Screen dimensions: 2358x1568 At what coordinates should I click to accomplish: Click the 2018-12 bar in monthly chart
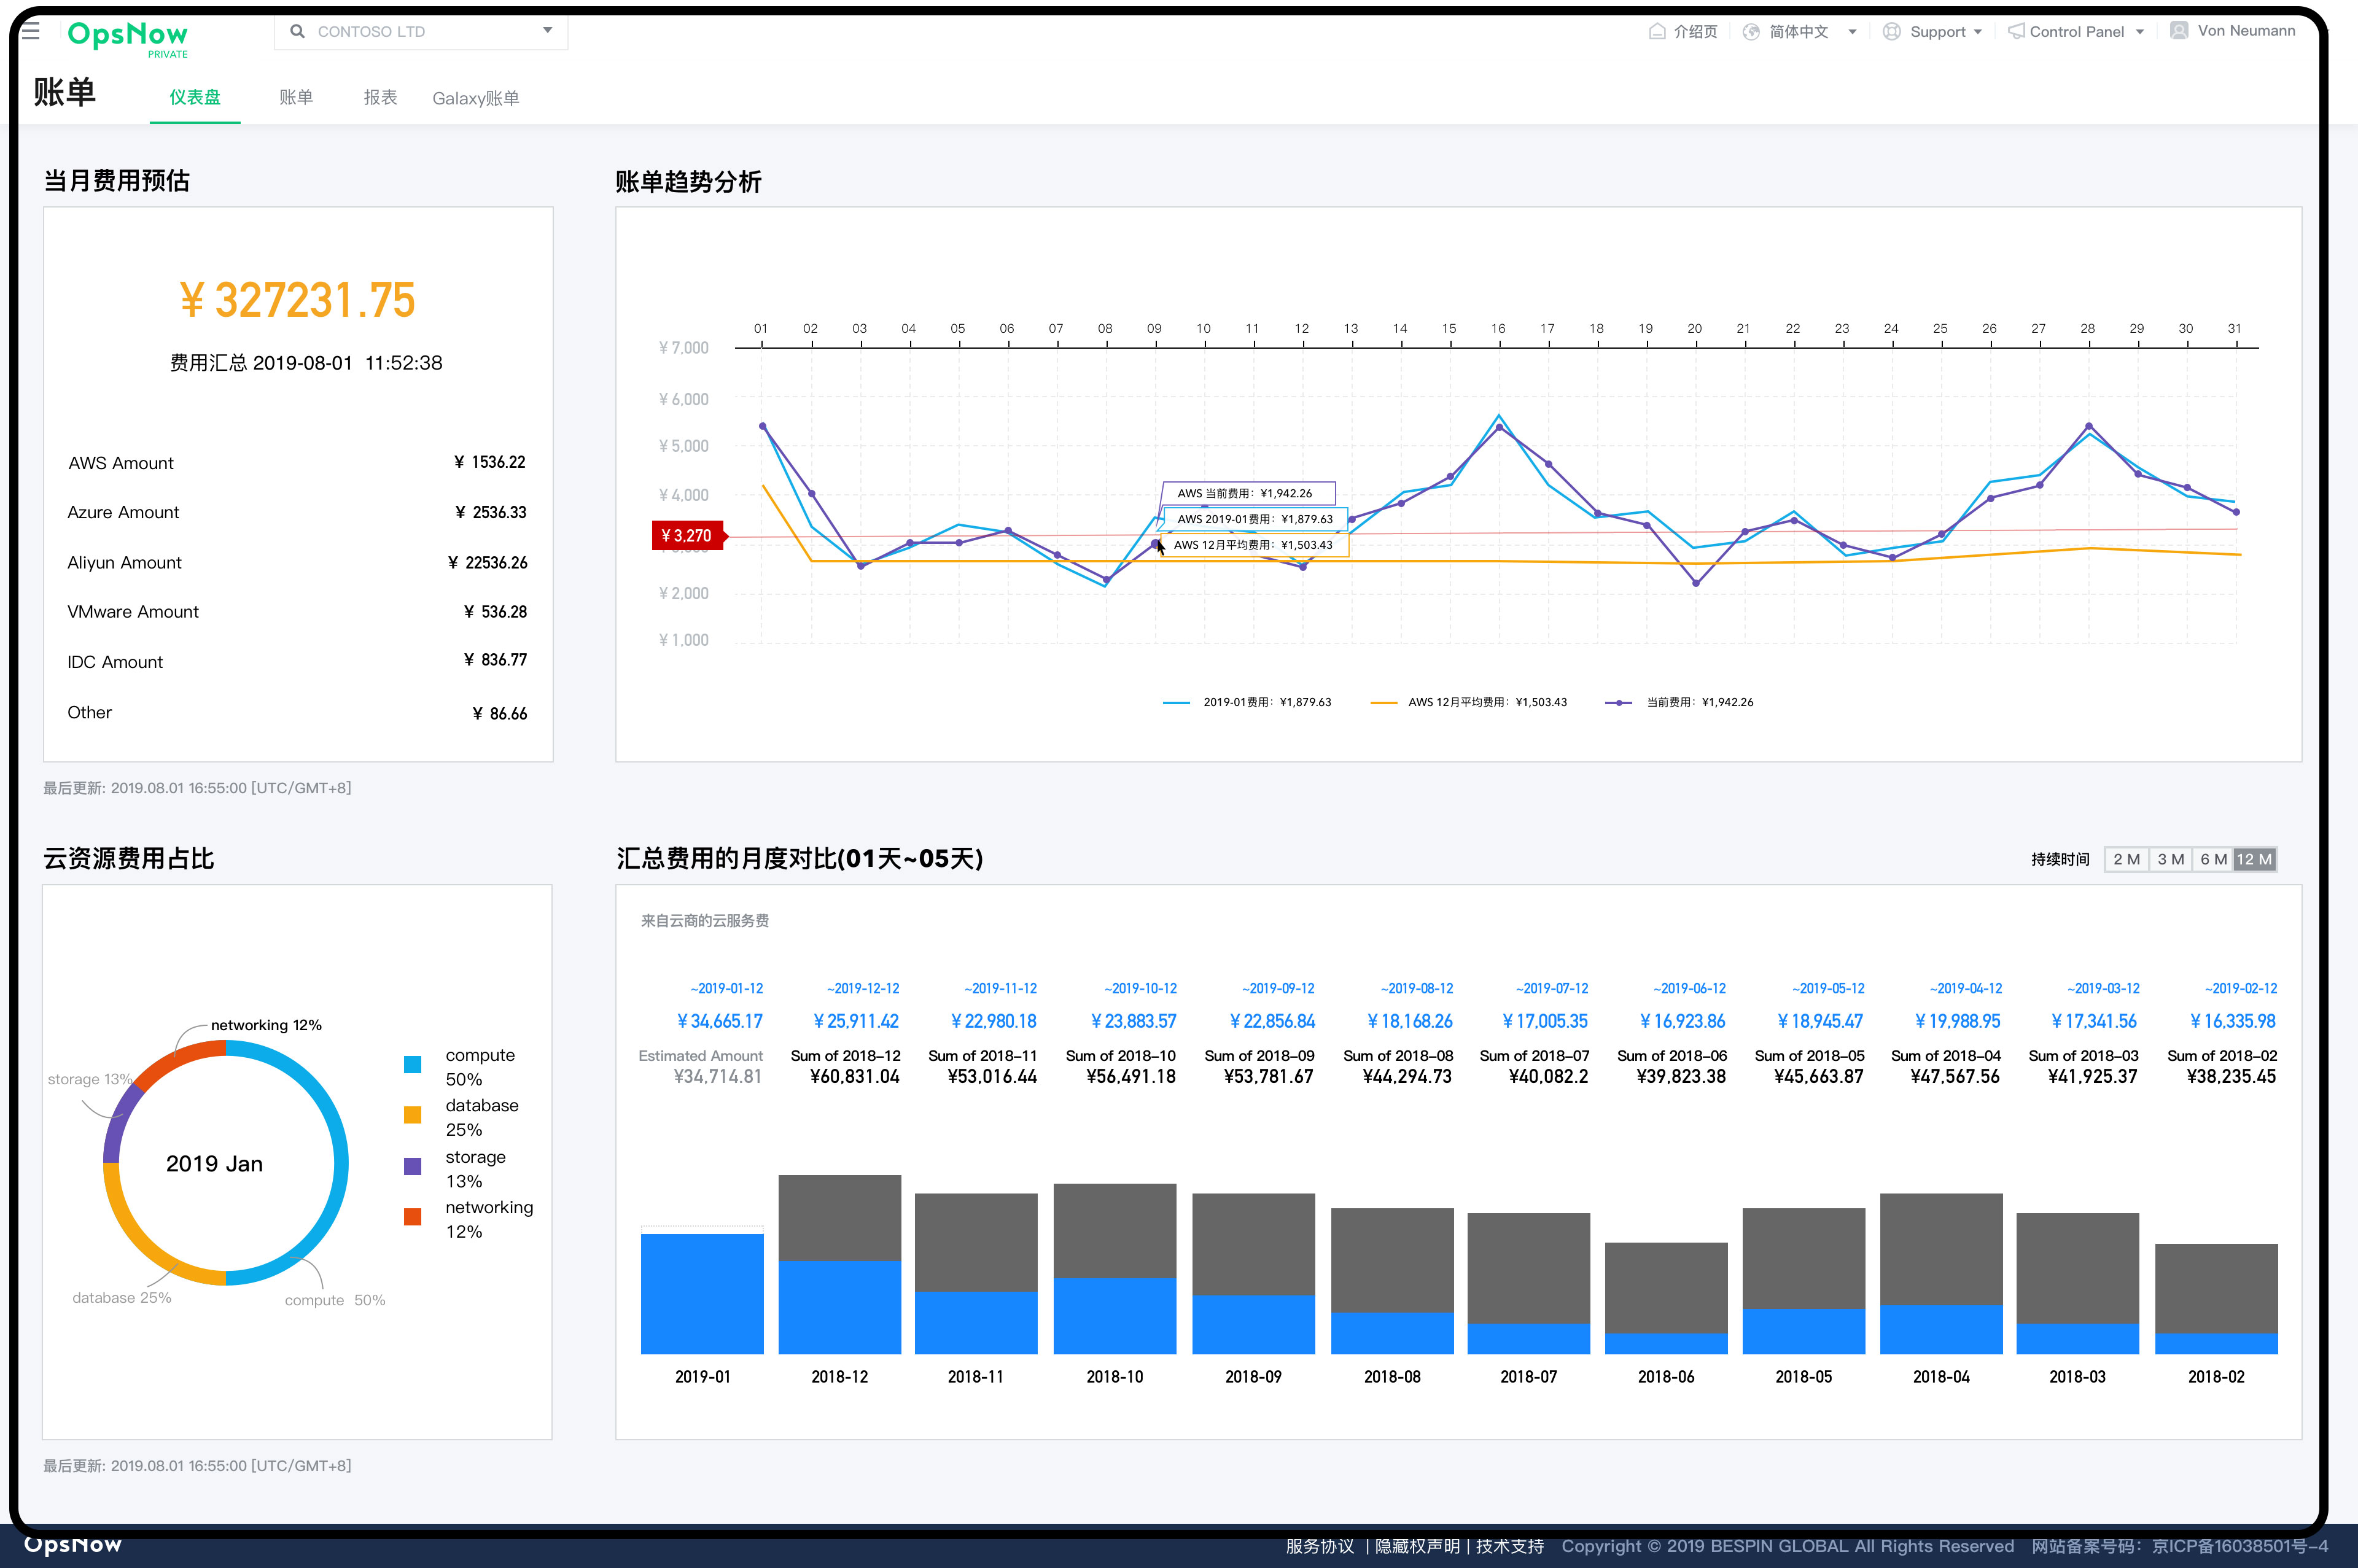(x=840, y=1264)
